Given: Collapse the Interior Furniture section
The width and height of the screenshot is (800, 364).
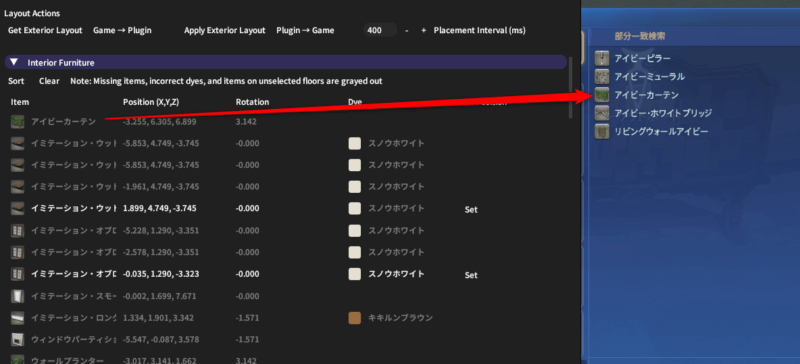Looking at the screenshot, I should pos(14,62).
